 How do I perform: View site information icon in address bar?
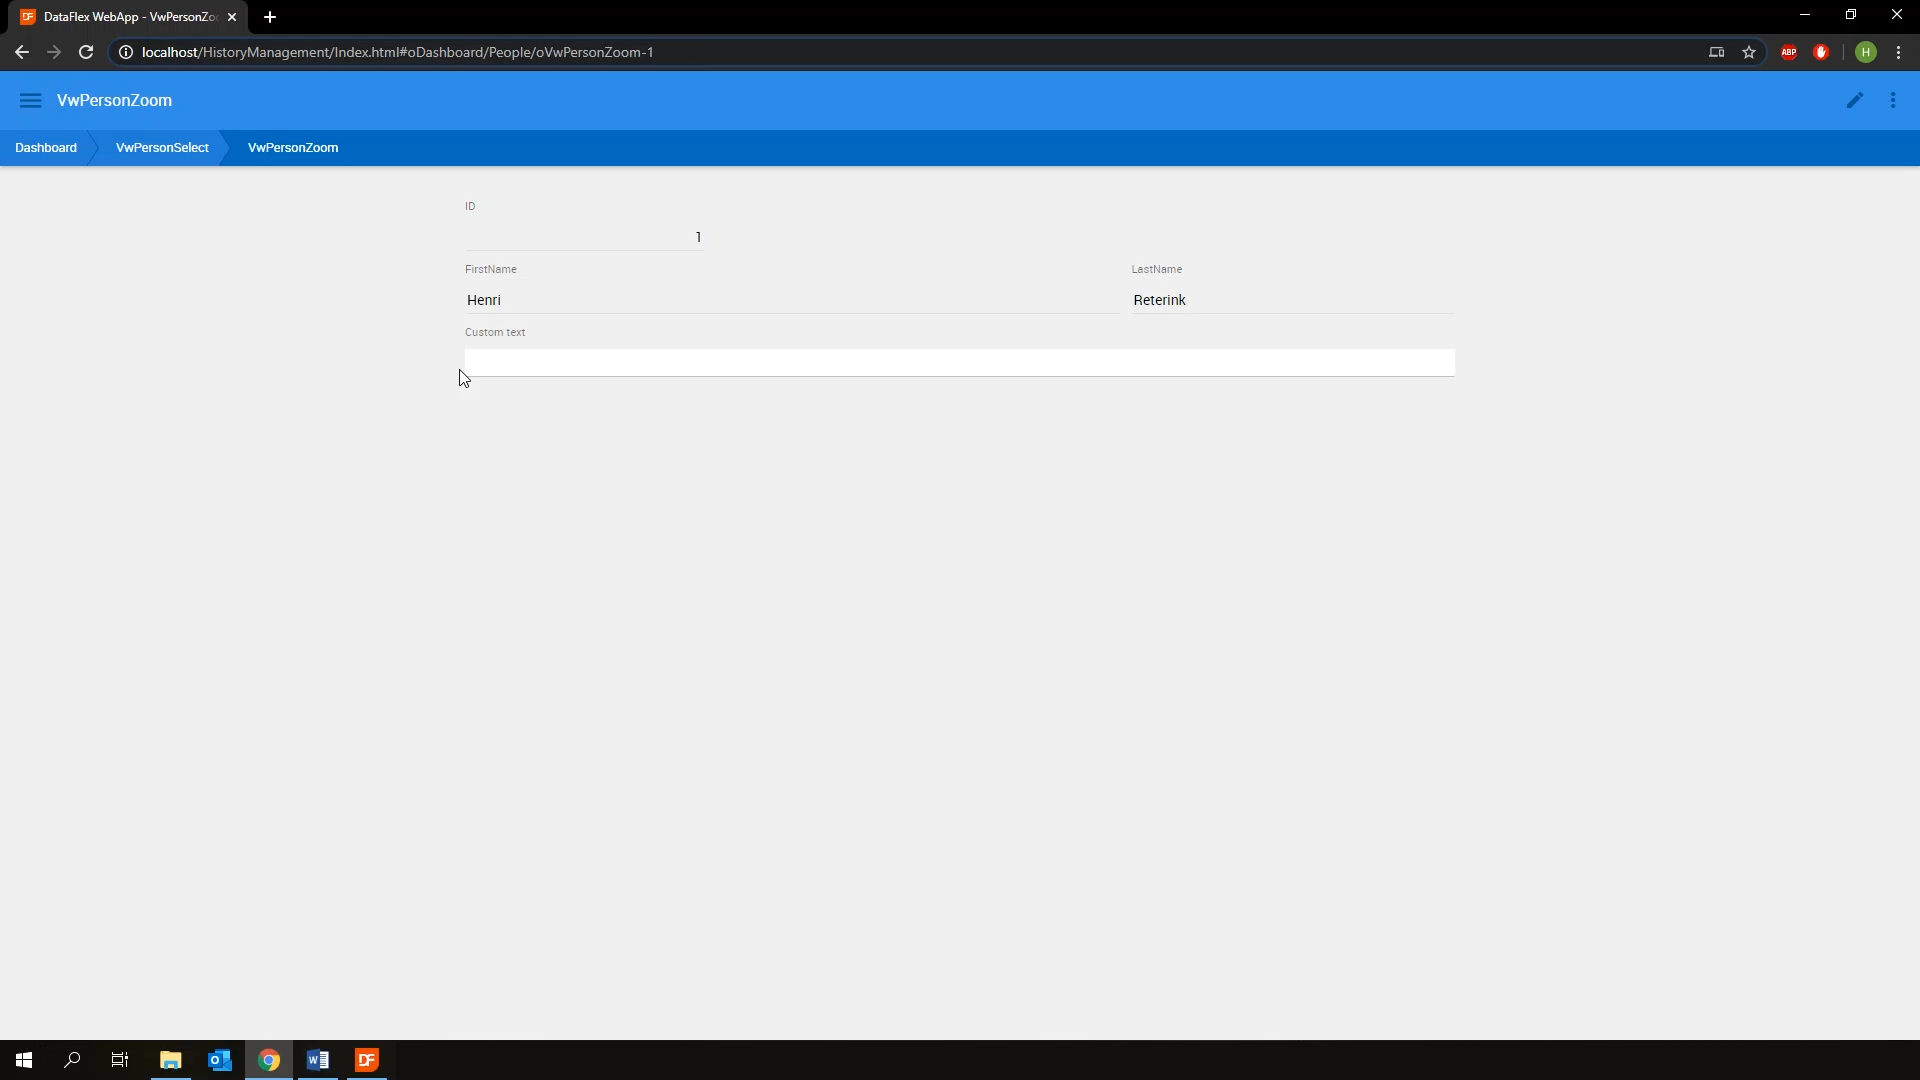[126, 52]
